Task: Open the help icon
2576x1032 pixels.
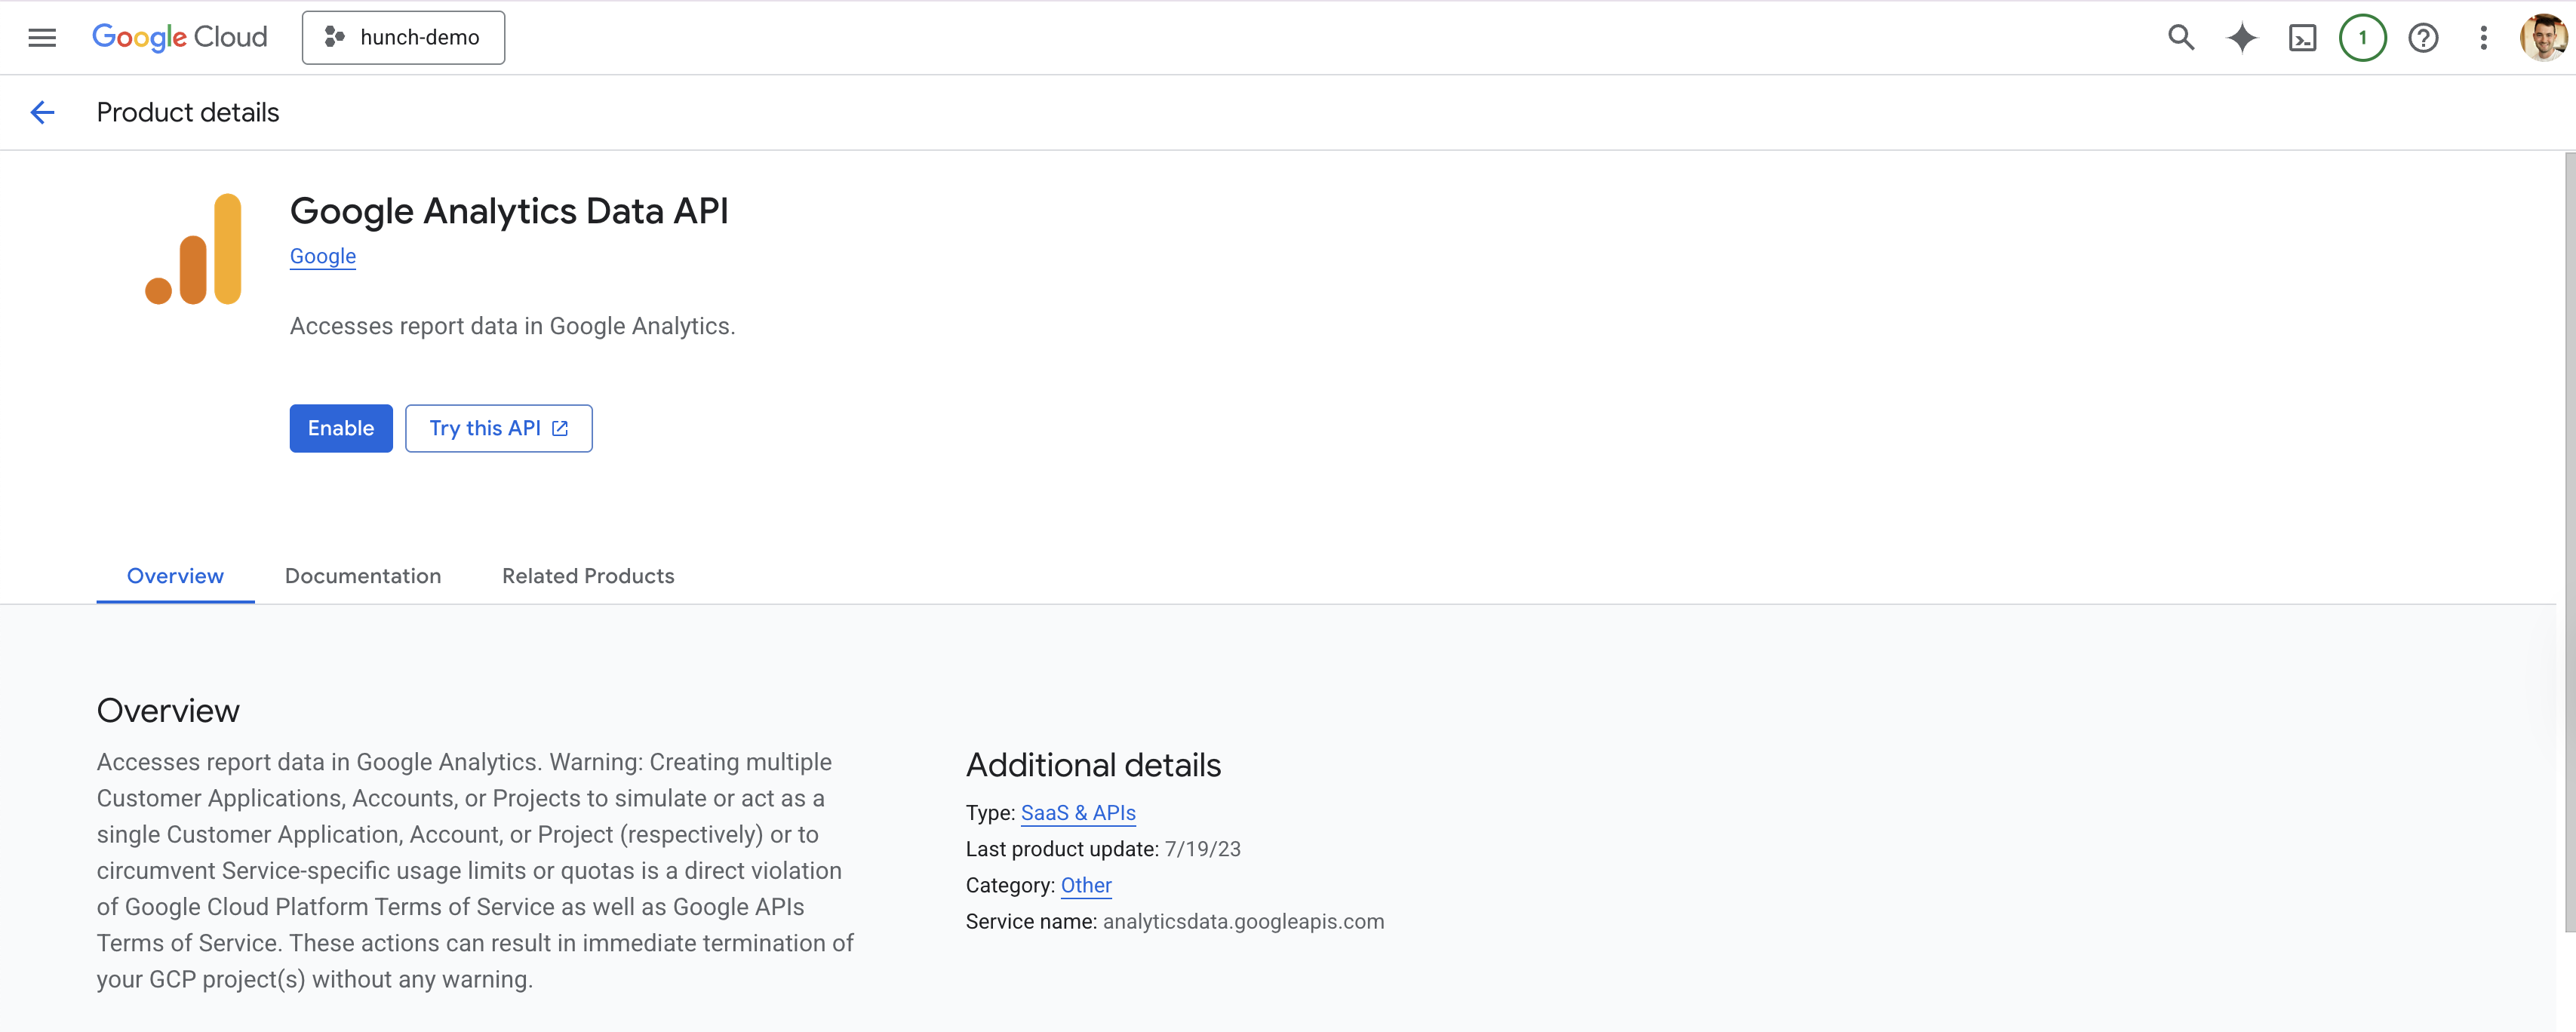Action: point(2423,37)
